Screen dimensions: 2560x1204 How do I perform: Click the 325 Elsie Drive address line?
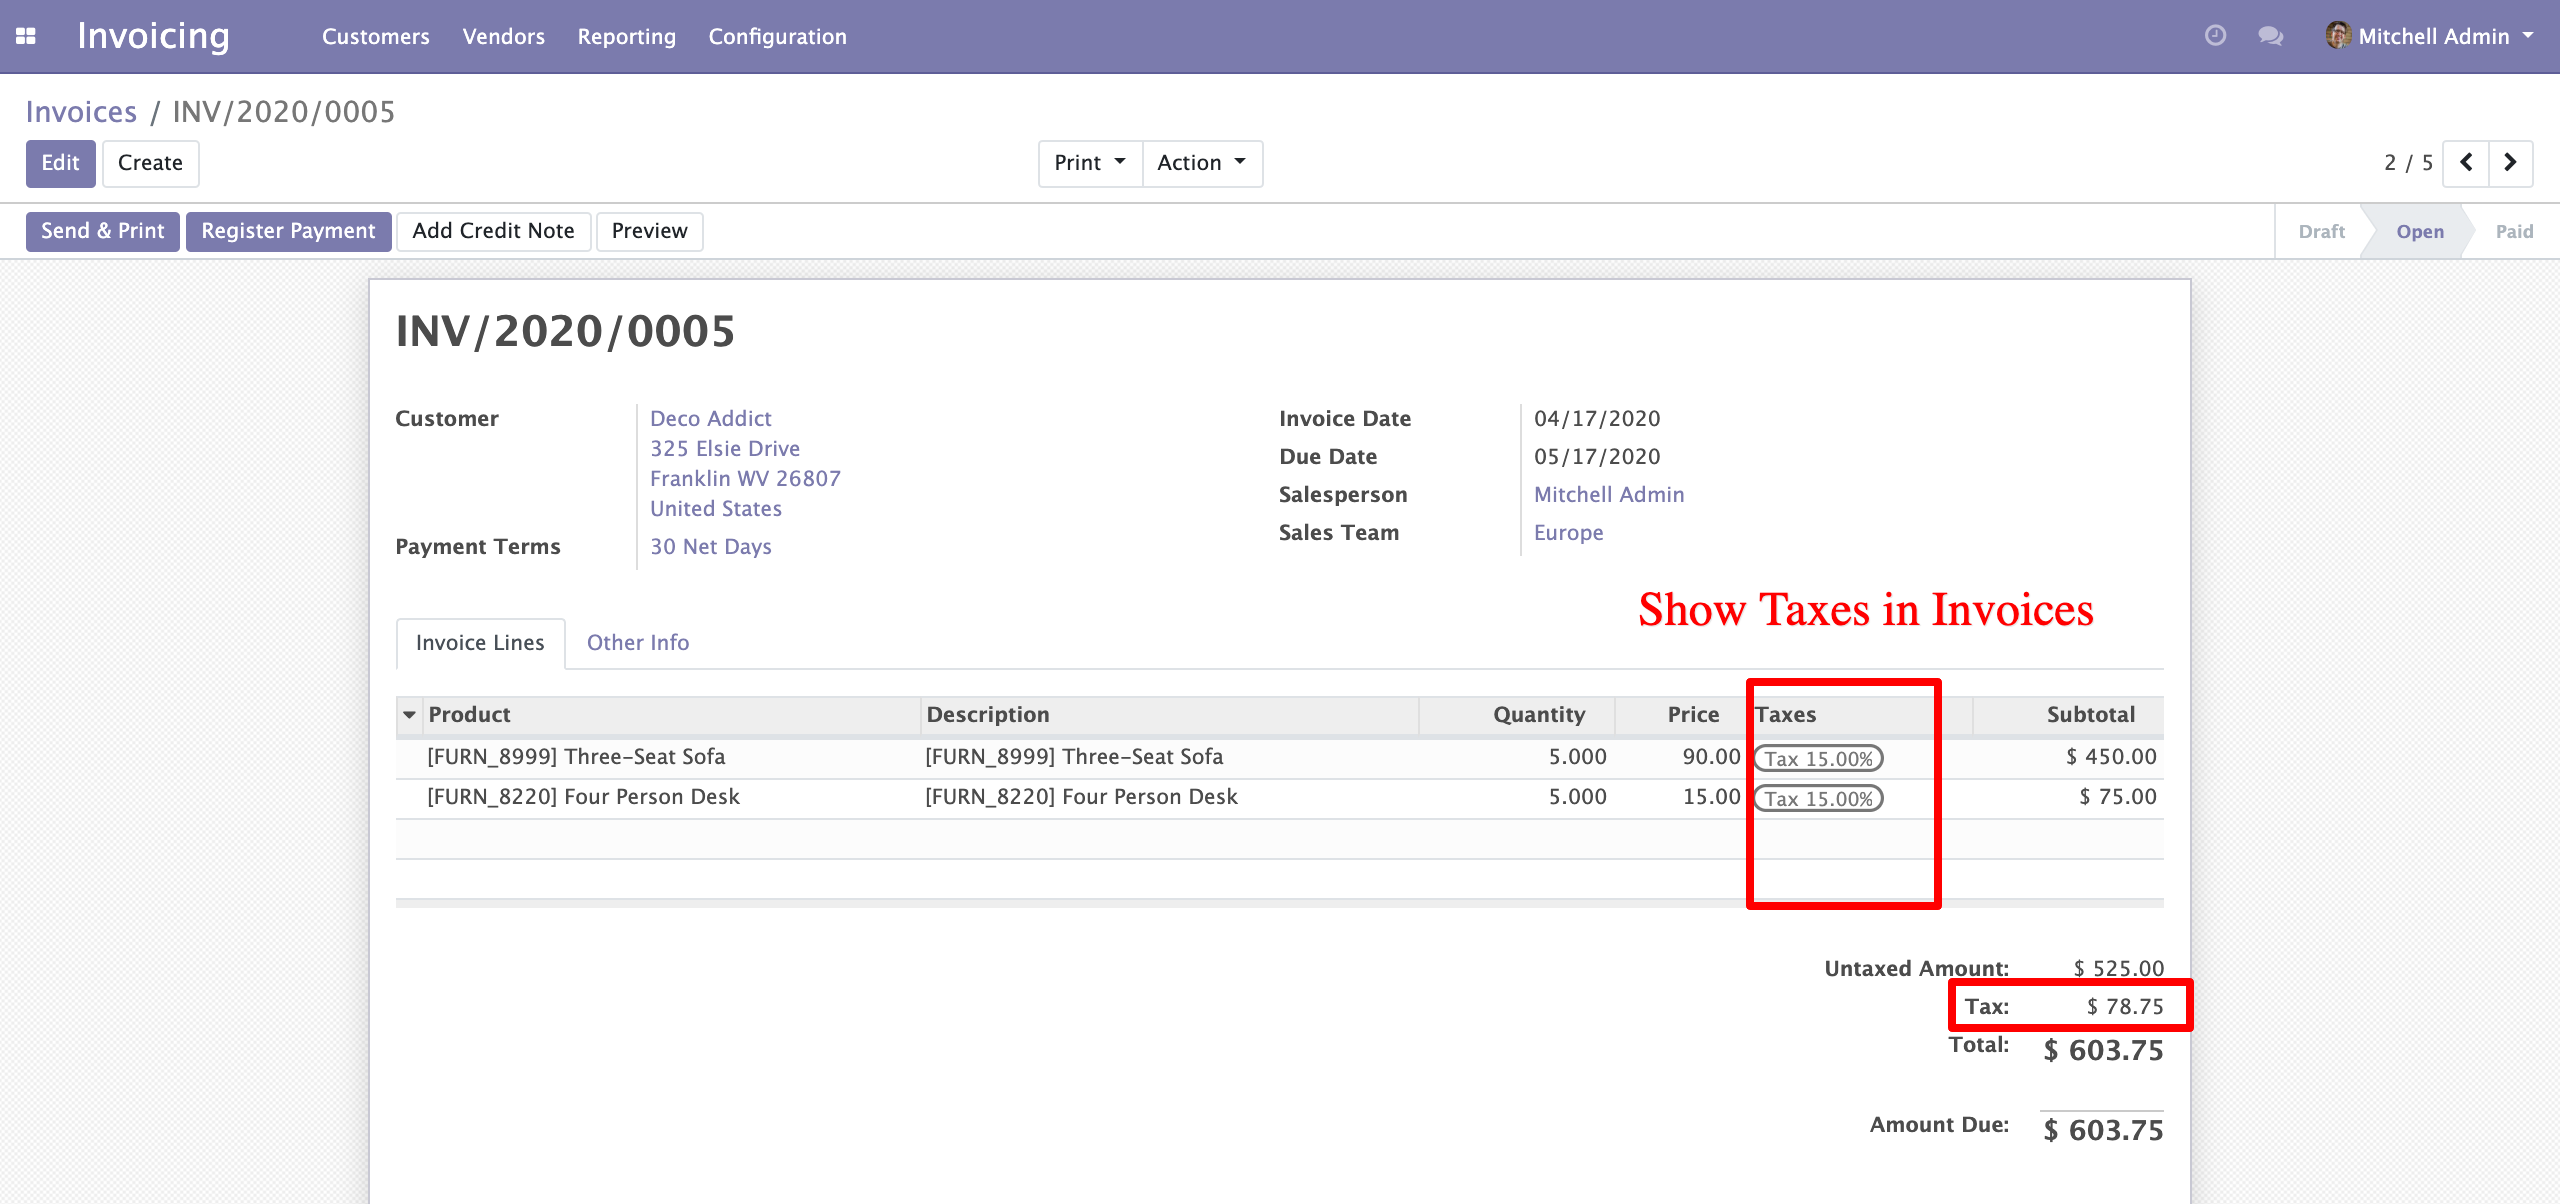pos(725,449)
